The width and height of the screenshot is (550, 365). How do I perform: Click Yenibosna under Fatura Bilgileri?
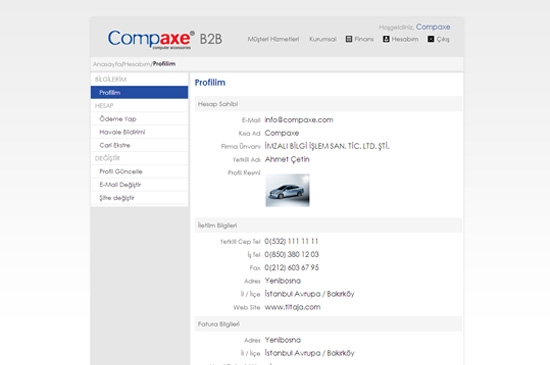coord(283,340)
